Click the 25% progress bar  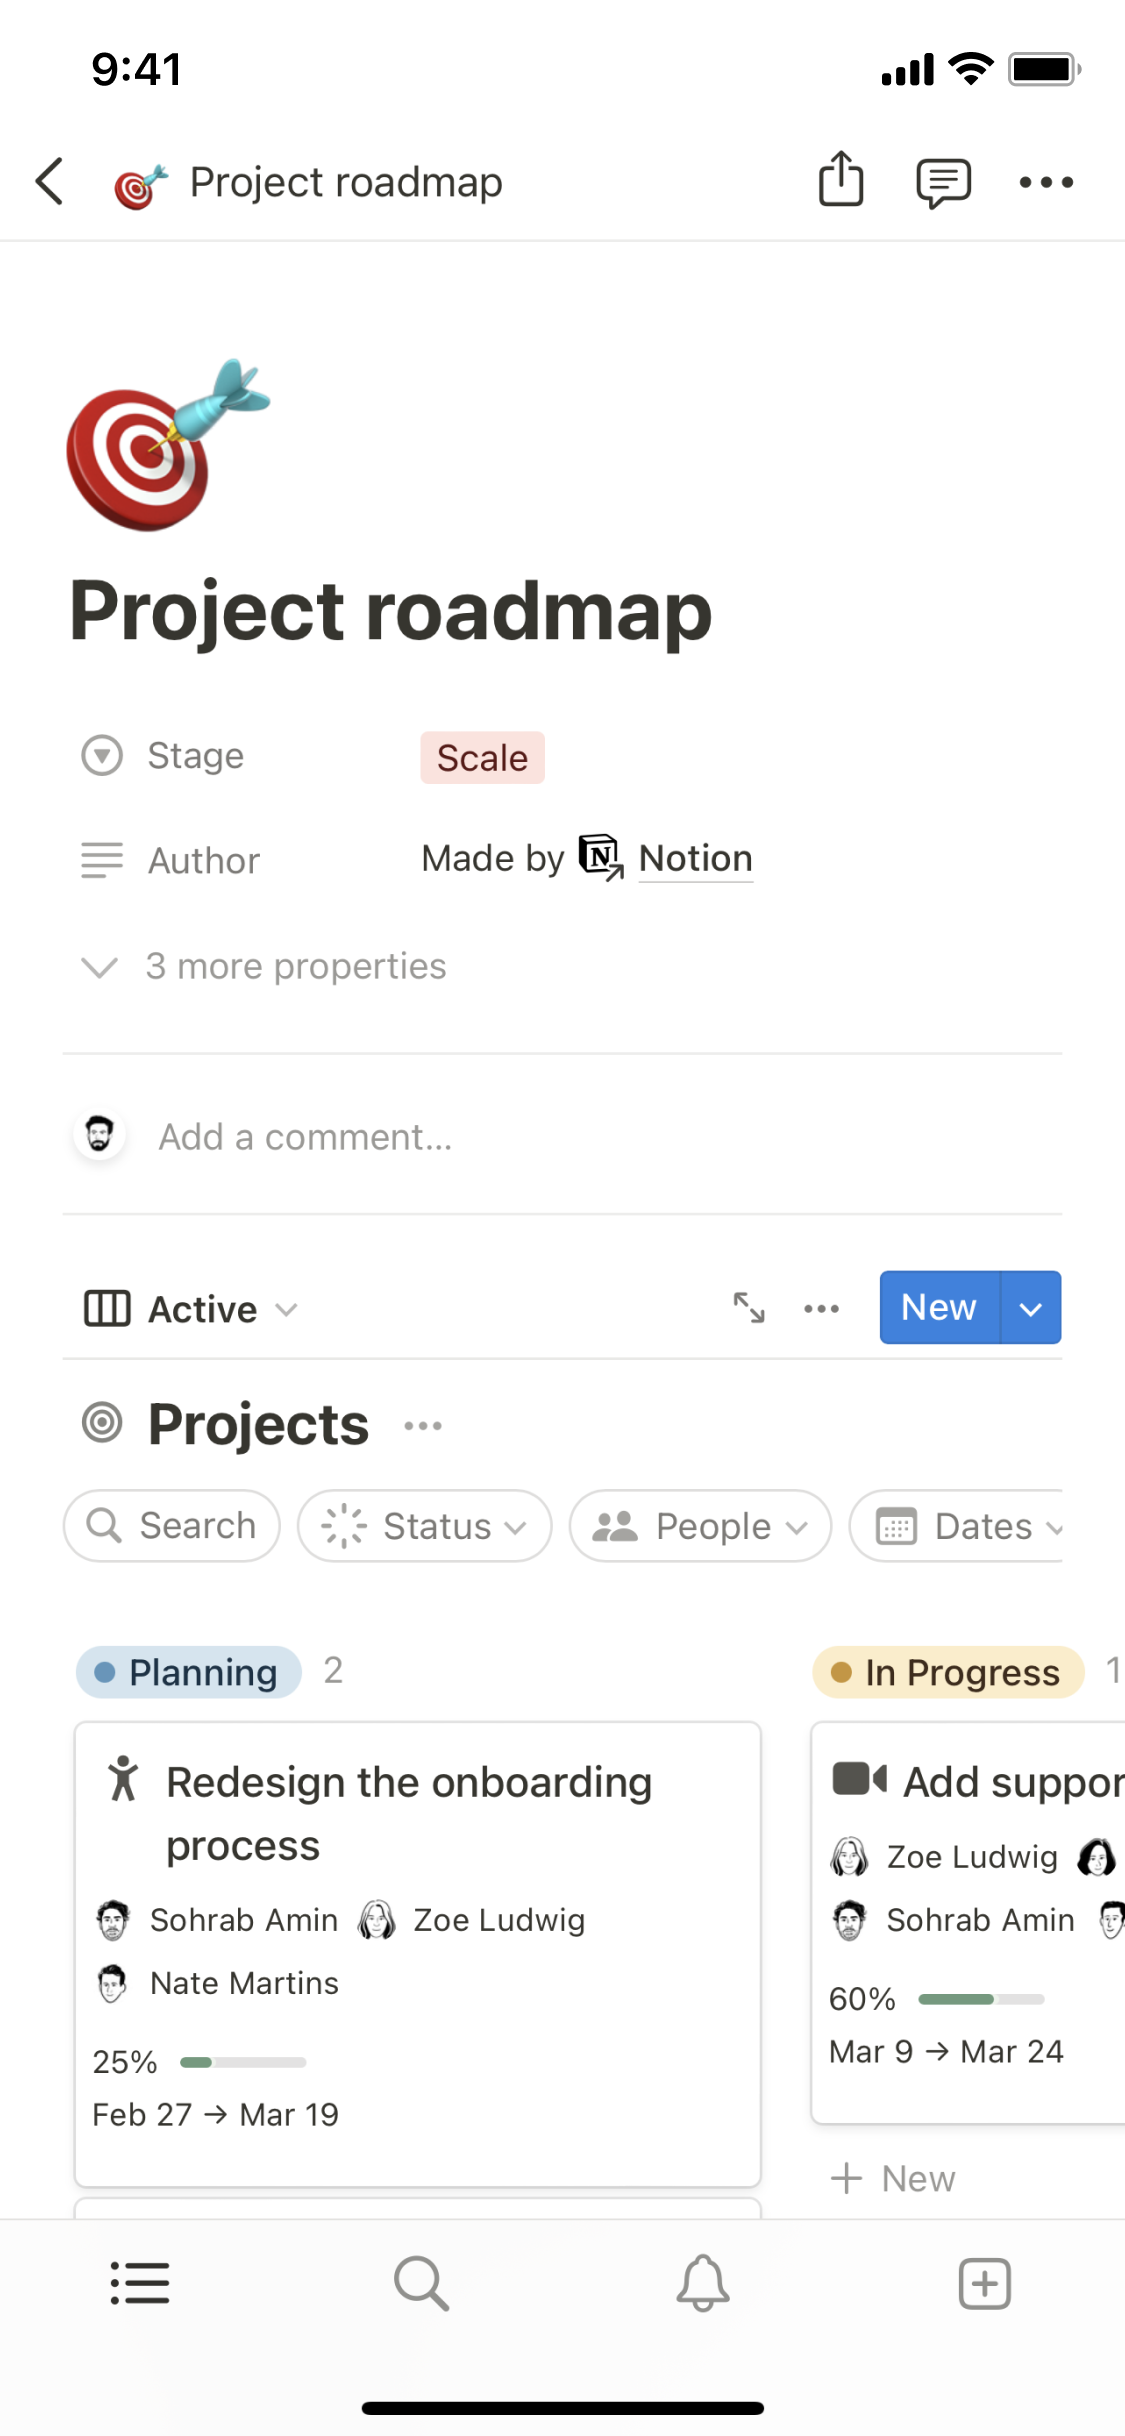coord(243,2062)
